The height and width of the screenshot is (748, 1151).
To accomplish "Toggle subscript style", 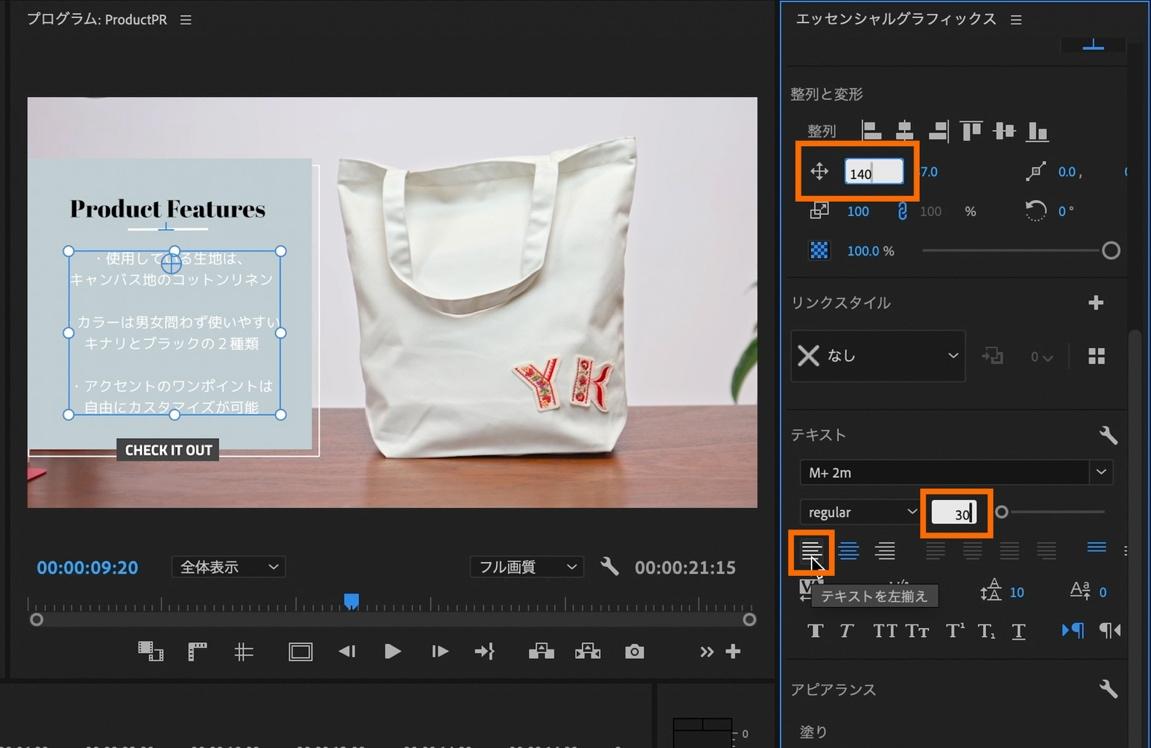I will pyautogui.click(x=987, y=631).
